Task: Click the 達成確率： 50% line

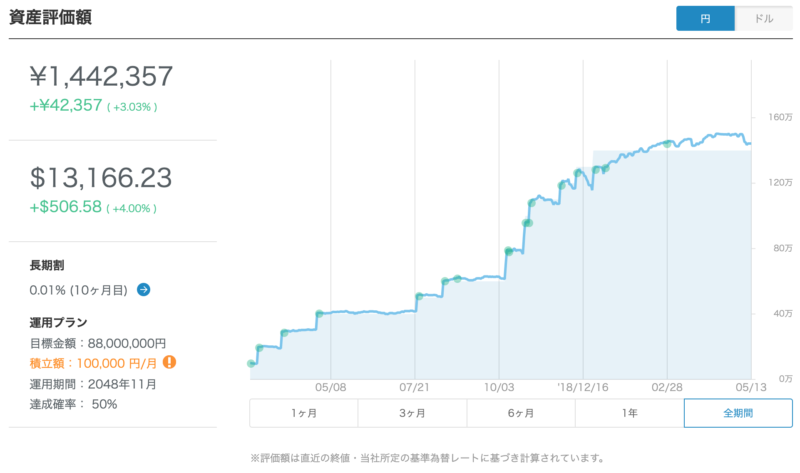Action: point(73,404)
